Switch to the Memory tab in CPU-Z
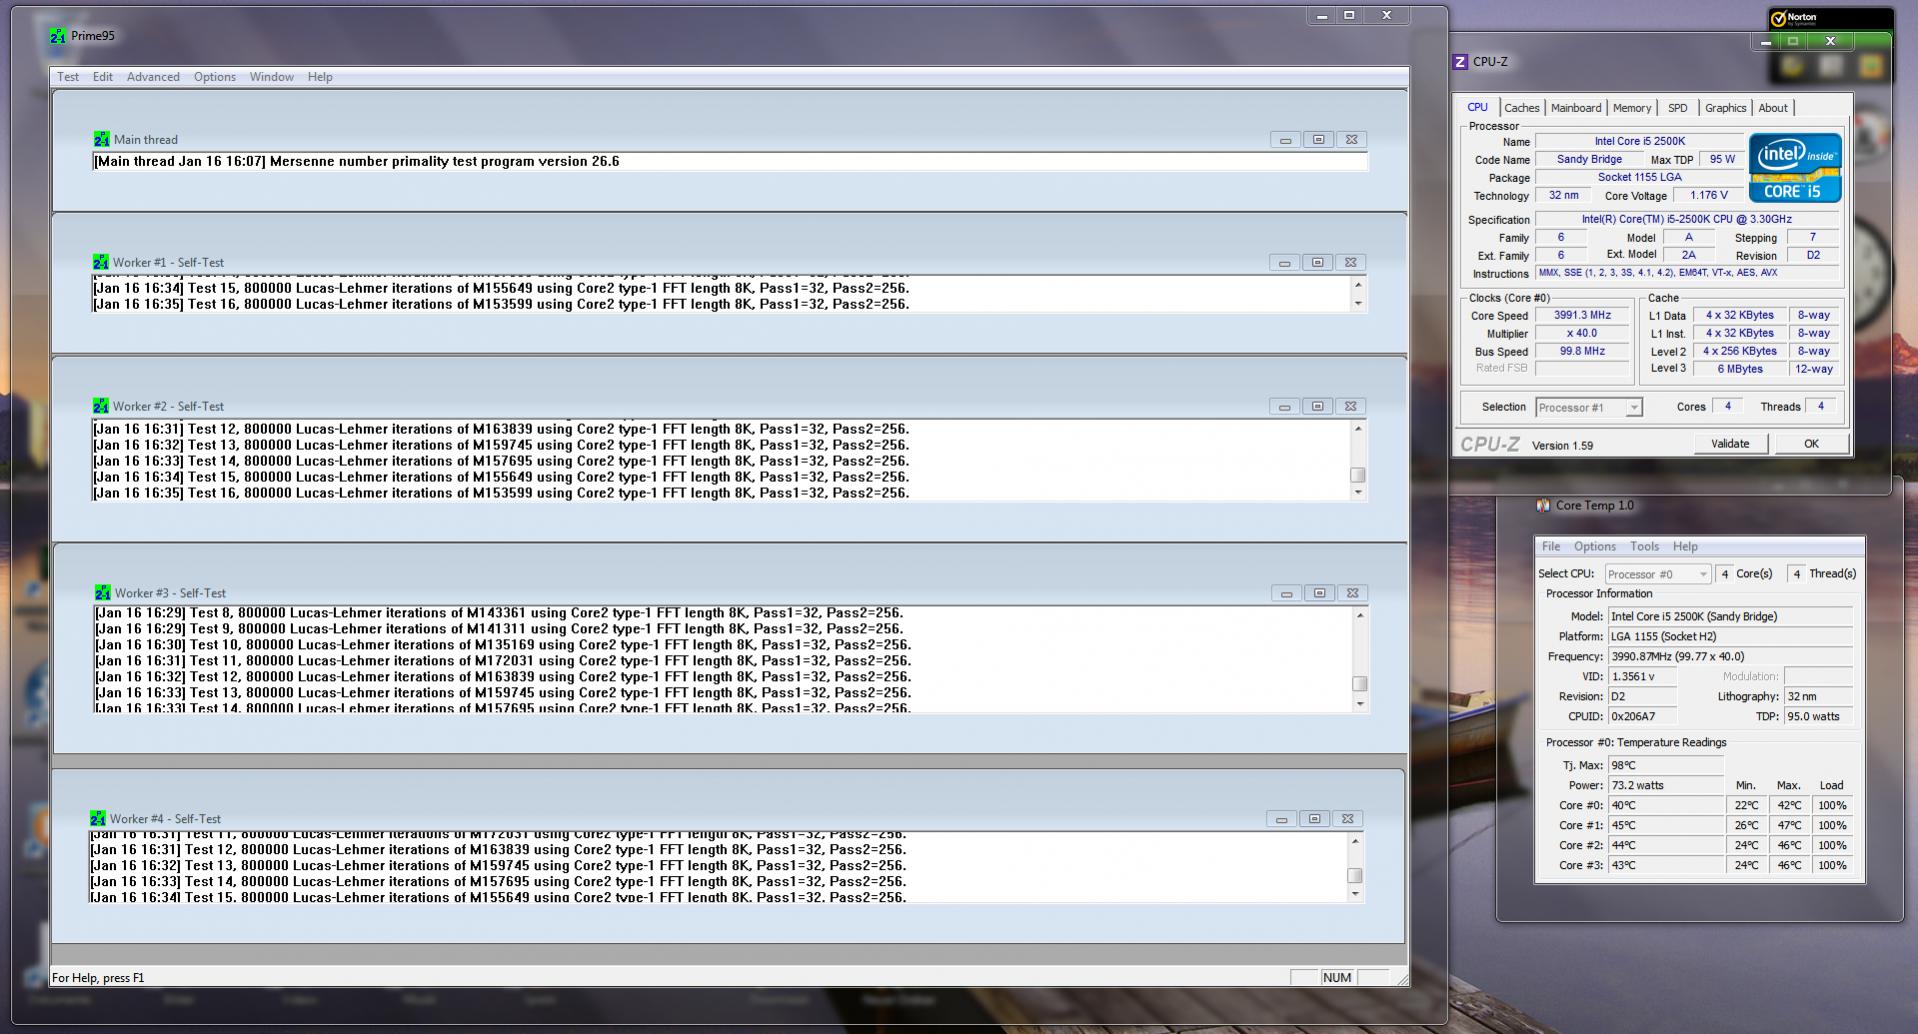This screenshot has width=1918, height=1034. coord(1632,108)
